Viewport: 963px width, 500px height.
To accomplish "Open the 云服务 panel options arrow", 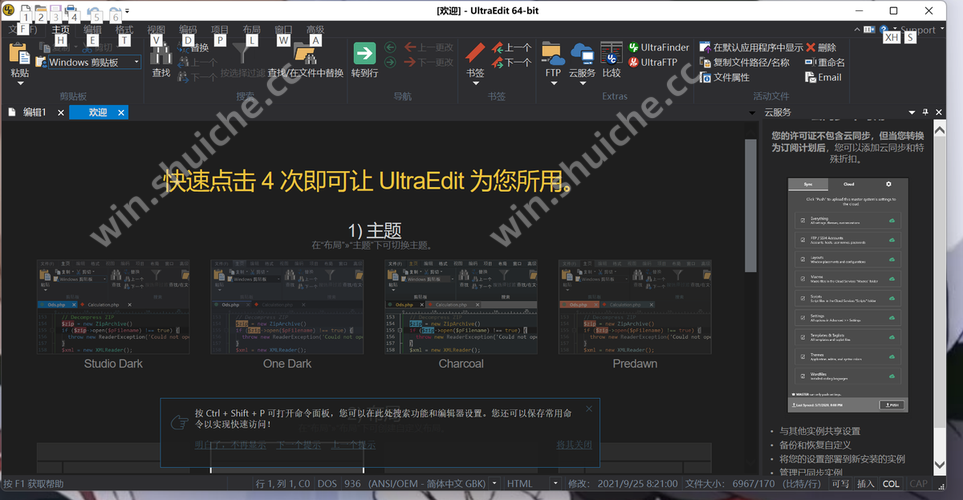I will click(x=912, y=112).
